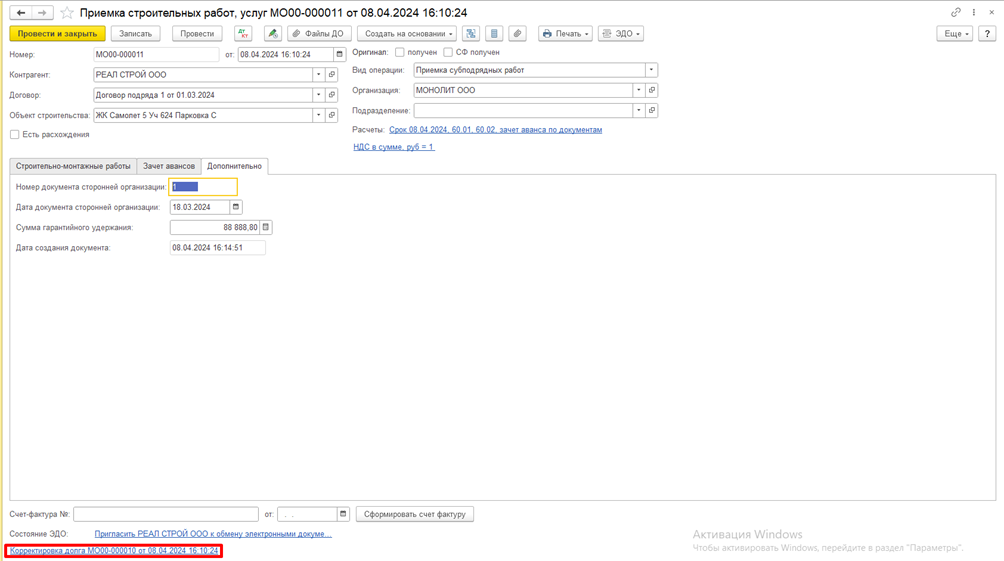Viewport: 1004px width, 561px height.
Task: Open the document structure icon in toolbar
Action: [x=471, y=34]
